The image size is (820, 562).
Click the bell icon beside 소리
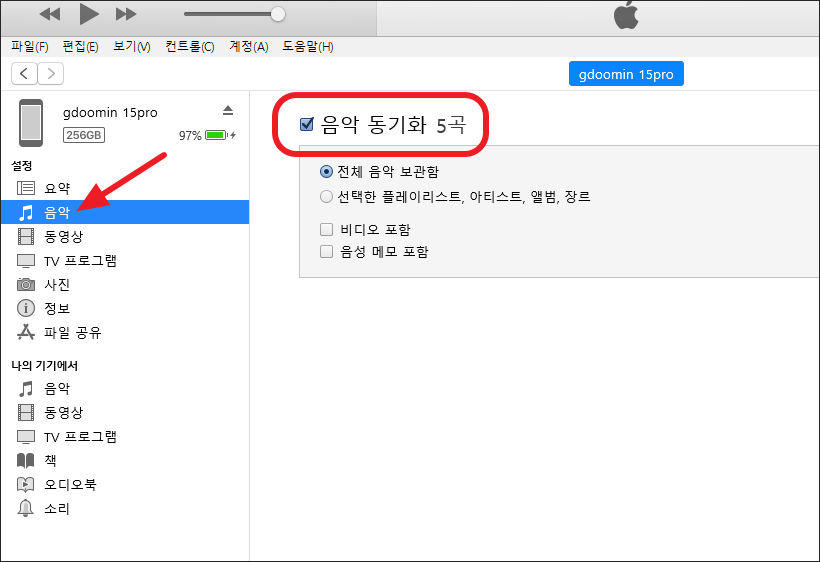click(x=26, y=508)
